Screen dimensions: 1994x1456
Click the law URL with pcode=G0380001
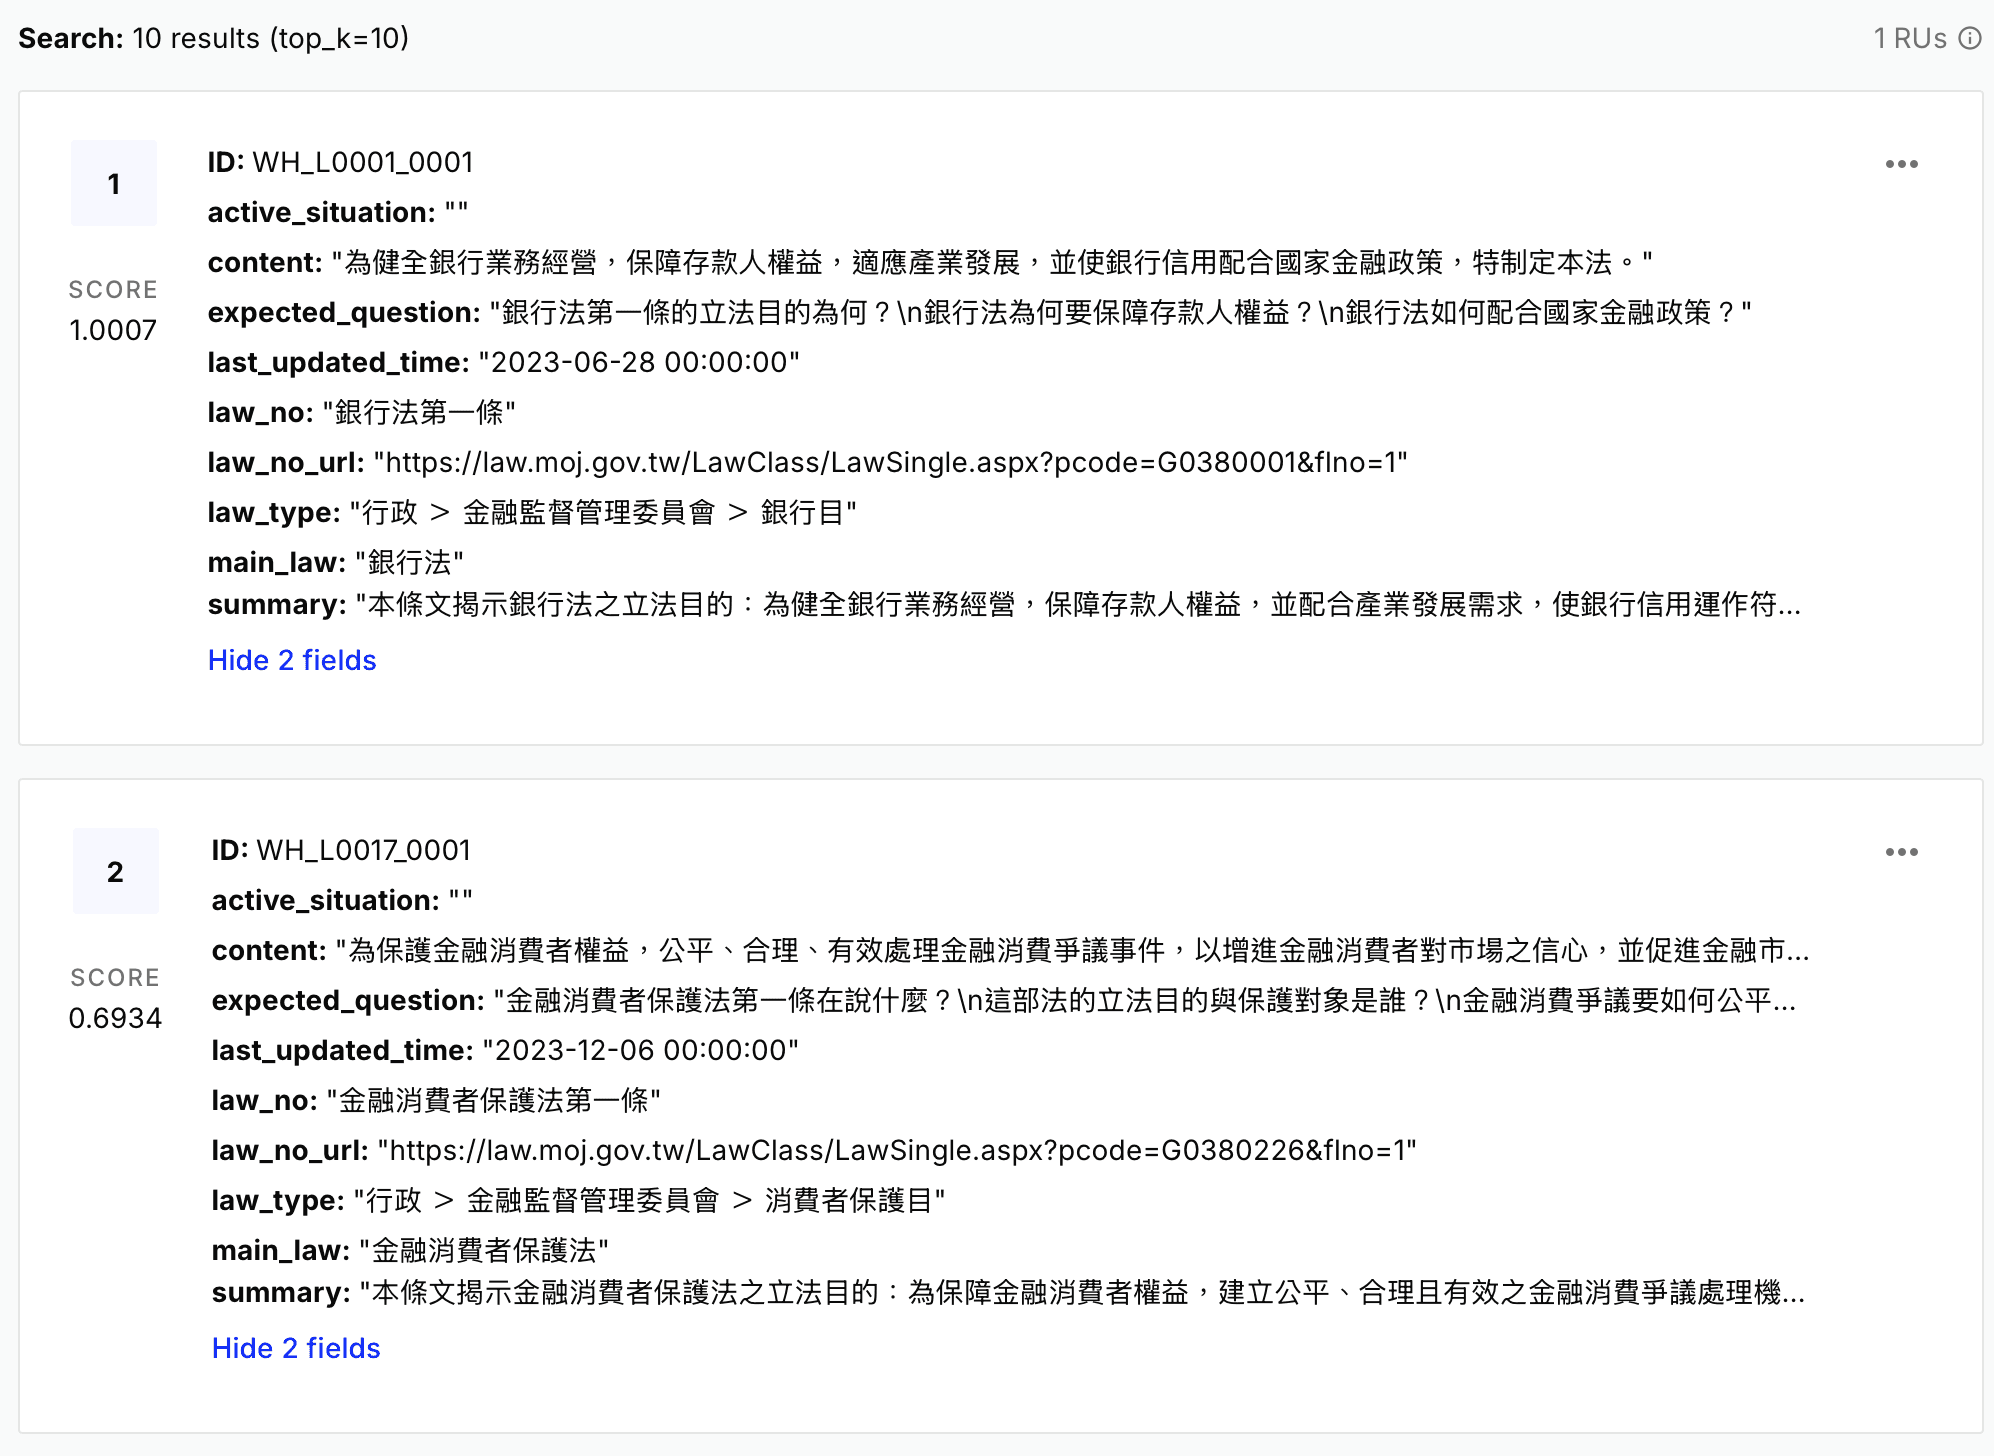pos(890,462)
